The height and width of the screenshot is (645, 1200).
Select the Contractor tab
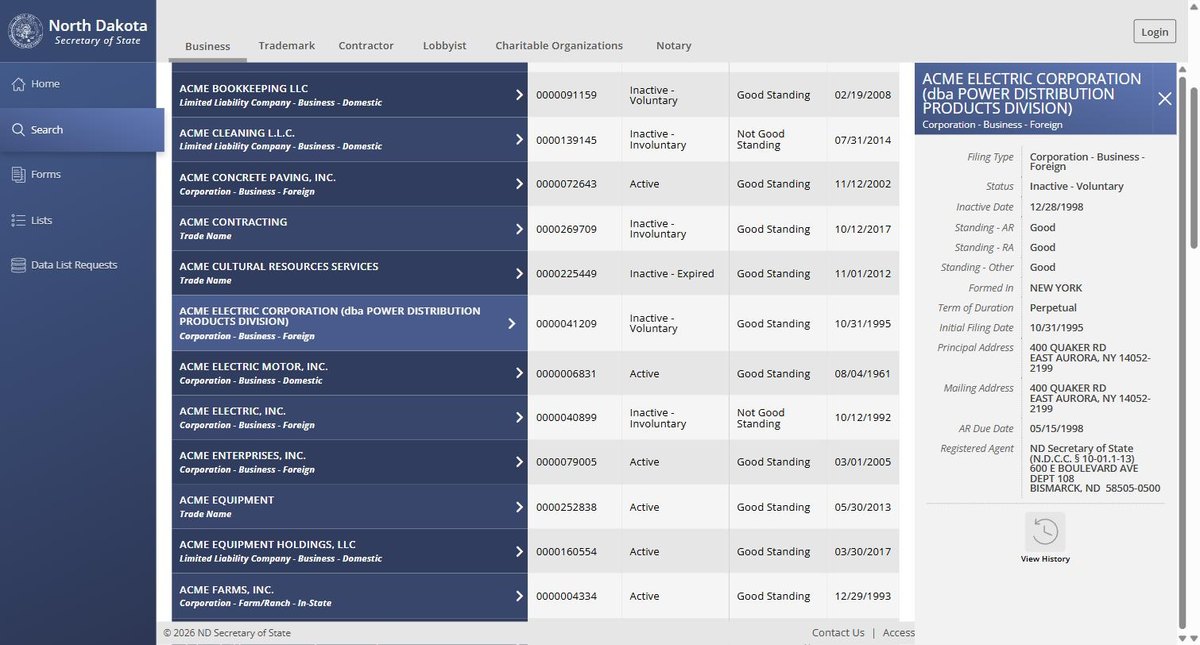click(366, 46)
